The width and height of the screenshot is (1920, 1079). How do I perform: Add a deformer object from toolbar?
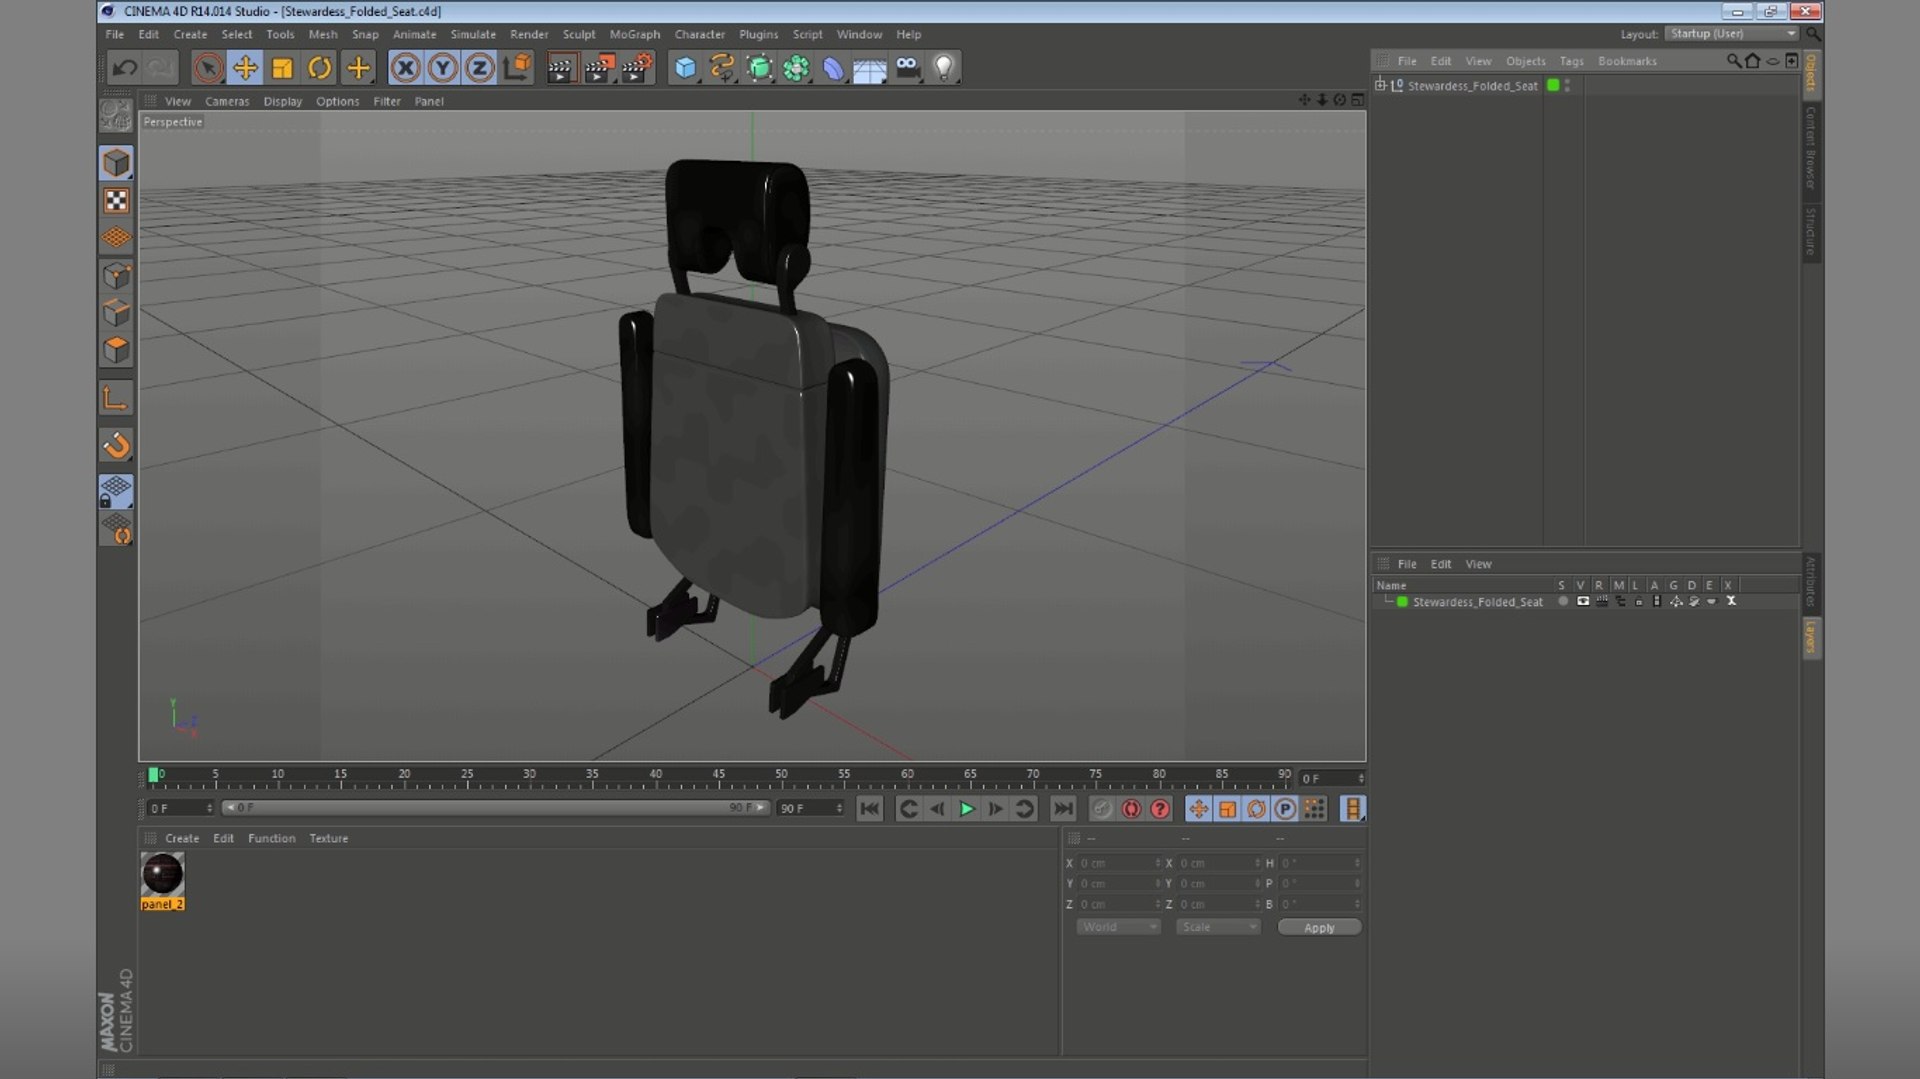[x=833, y=68]
